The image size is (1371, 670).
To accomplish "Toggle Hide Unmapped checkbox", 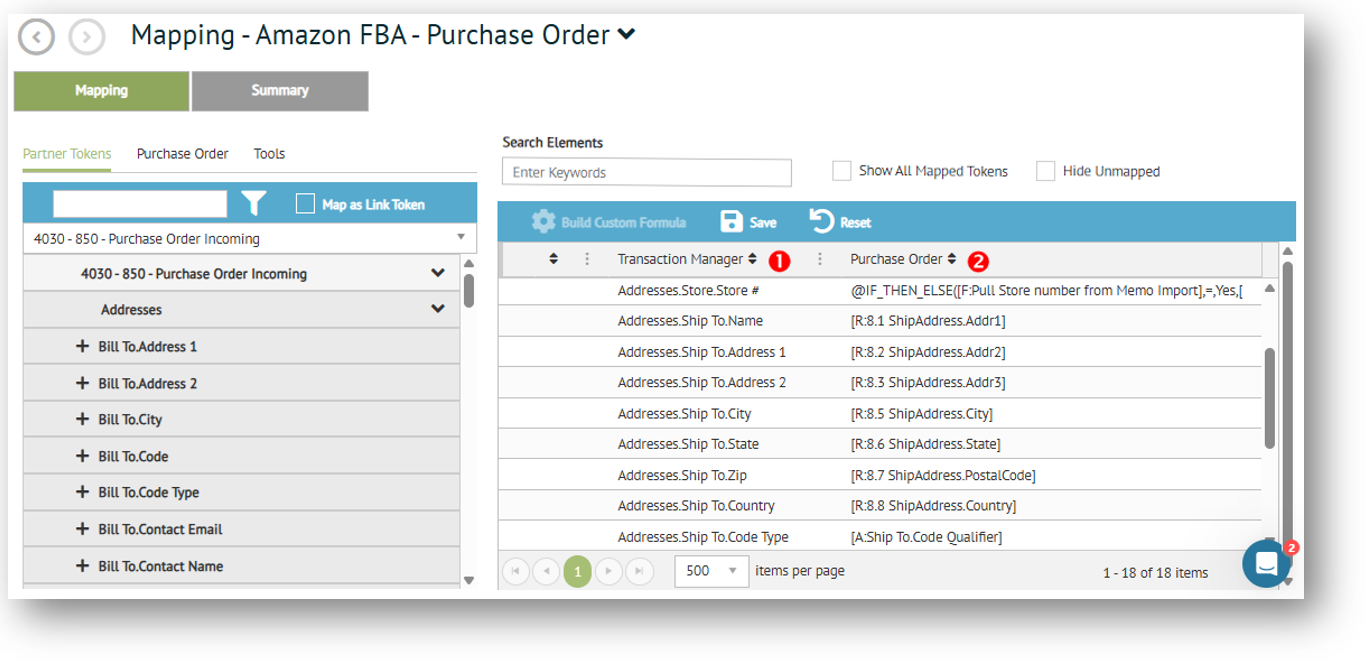I will click(x=1046, y=171).
